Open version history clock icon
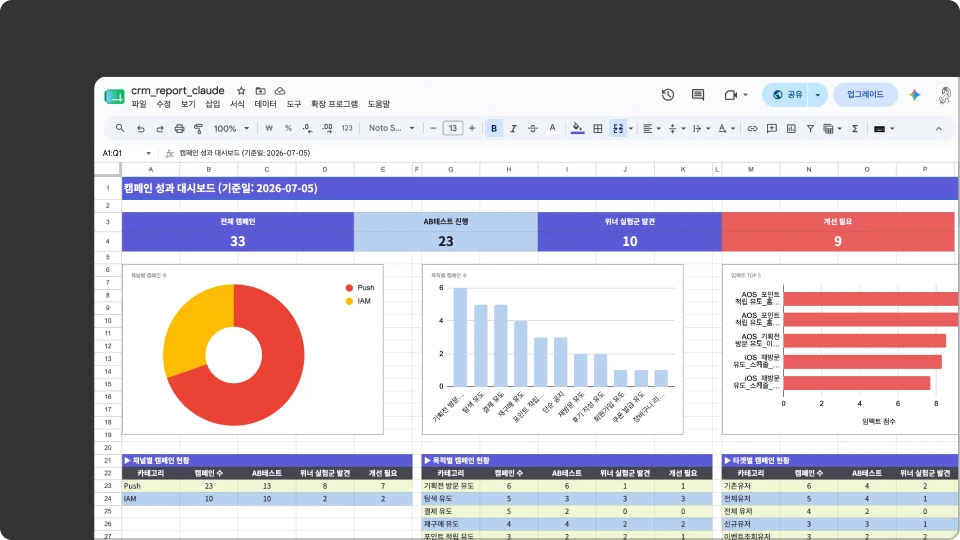This screenshot has height=540, width=960. click(x=668, y=94)
